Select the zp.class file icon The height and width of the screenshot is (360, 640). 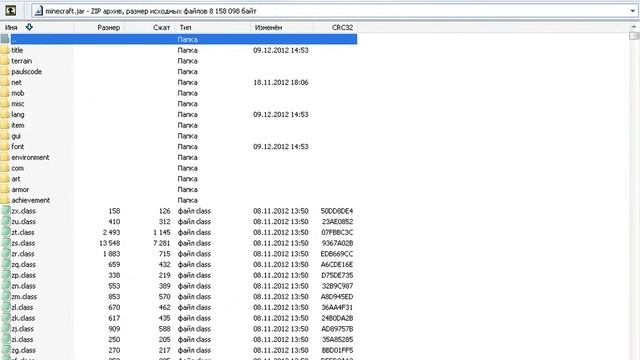(x=6, y=275)
